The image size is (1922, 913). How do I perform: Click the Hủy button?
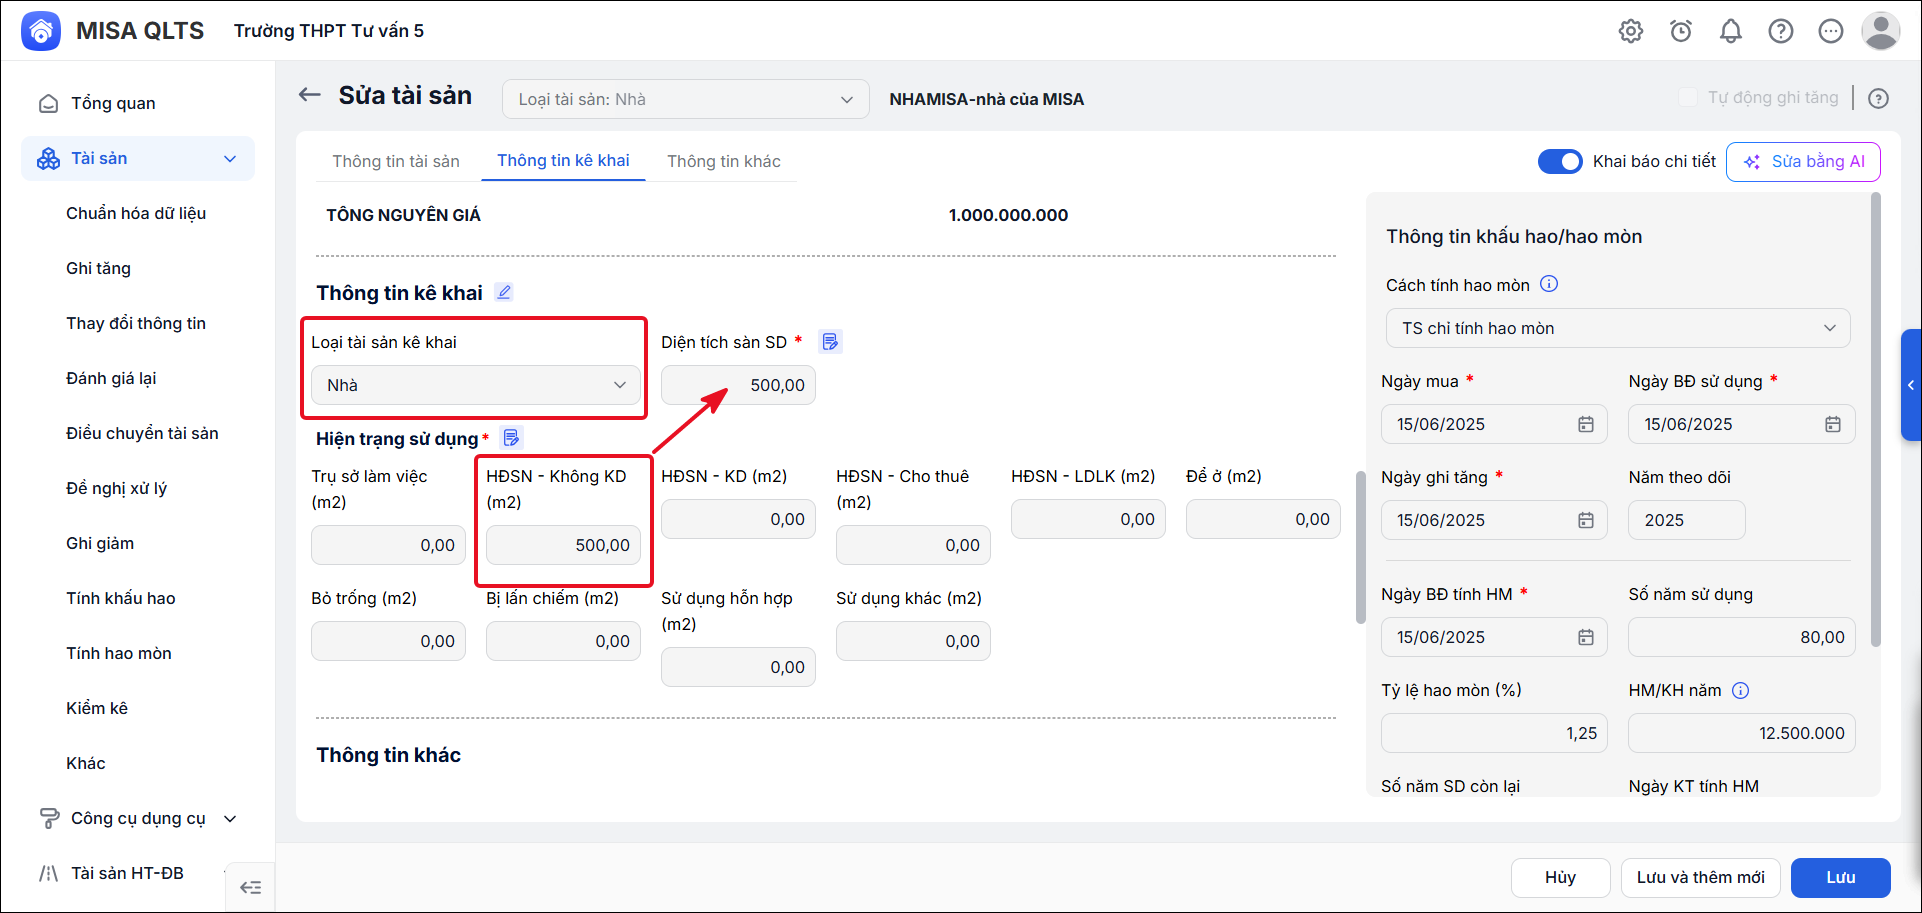click(x=1560, y=878)
